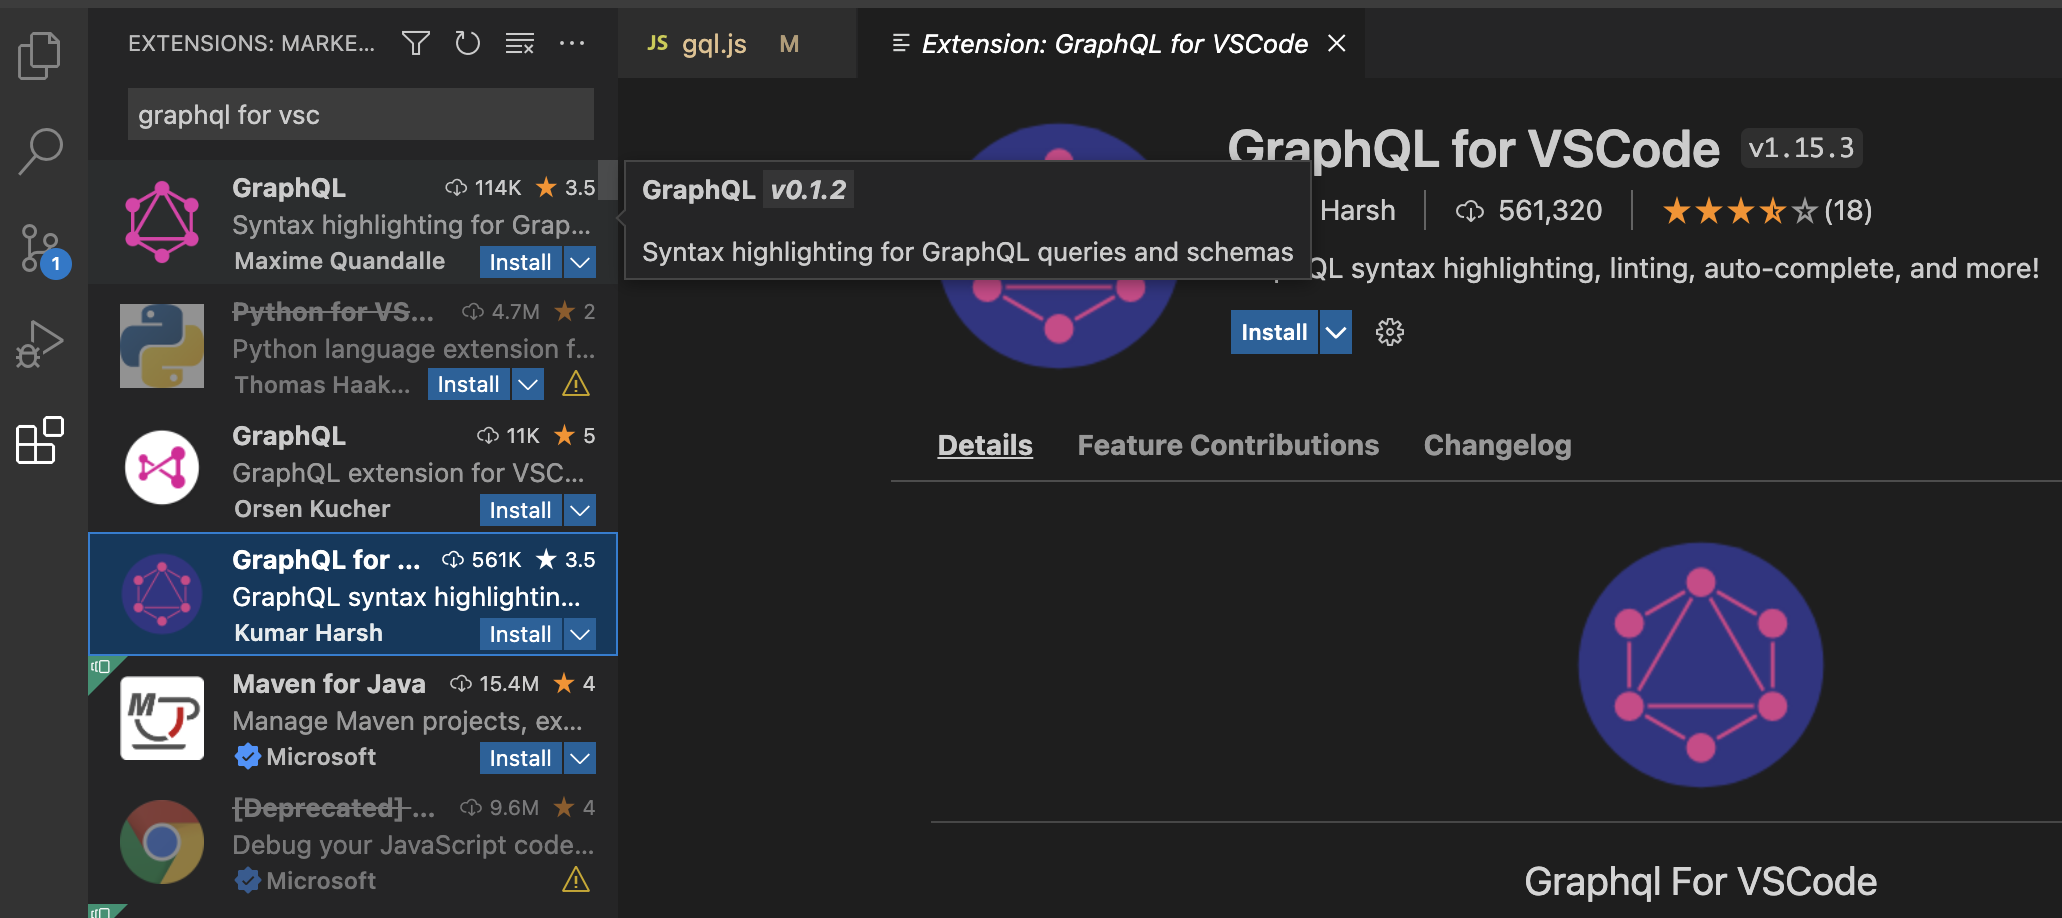
Task: Click verified badge next to Microsoft on Maven row
Action: point(248,757)
